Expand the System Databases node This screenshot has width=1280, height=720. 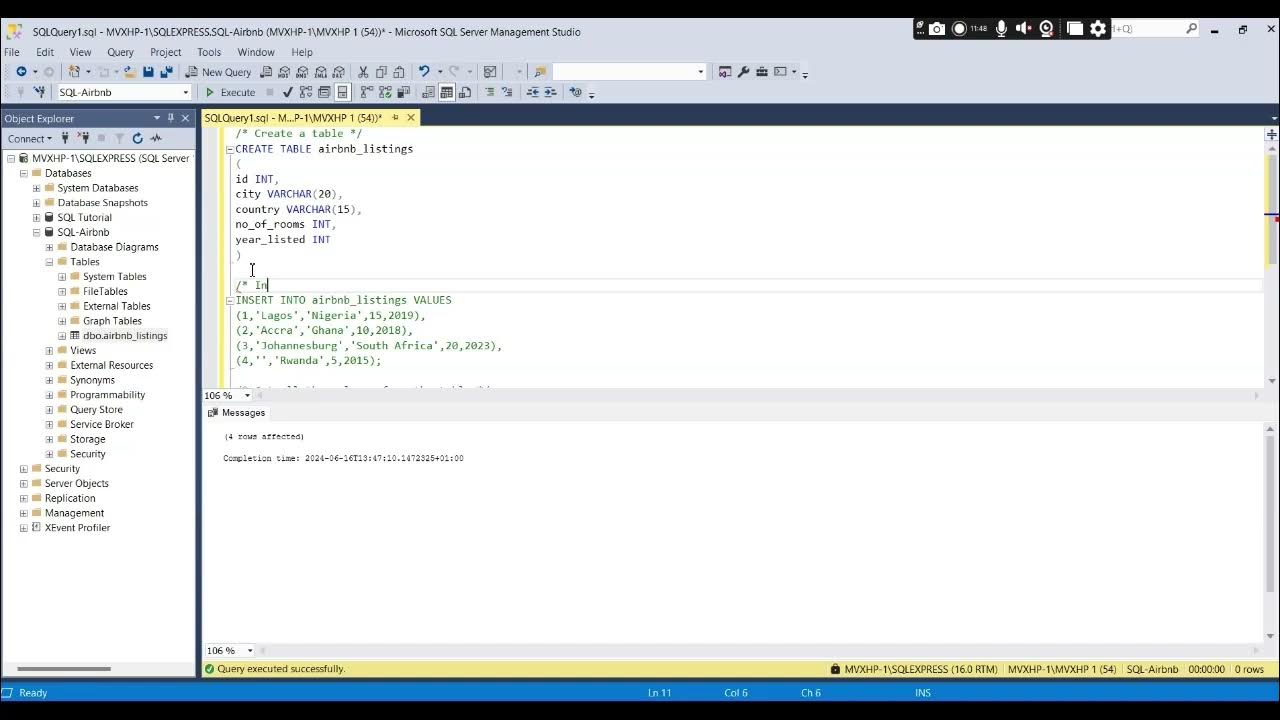point(36,188)
